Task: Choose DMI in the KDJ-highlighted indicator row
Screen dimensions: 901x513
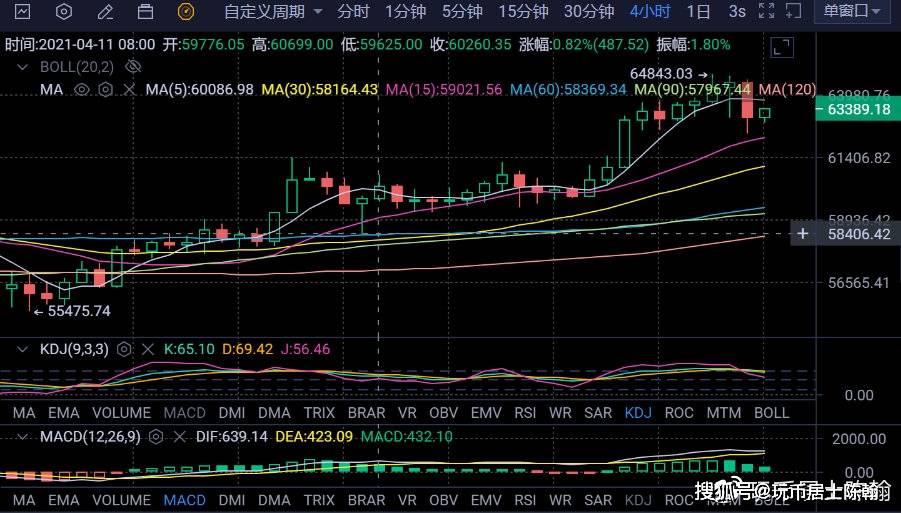Action: coord(232,413)
